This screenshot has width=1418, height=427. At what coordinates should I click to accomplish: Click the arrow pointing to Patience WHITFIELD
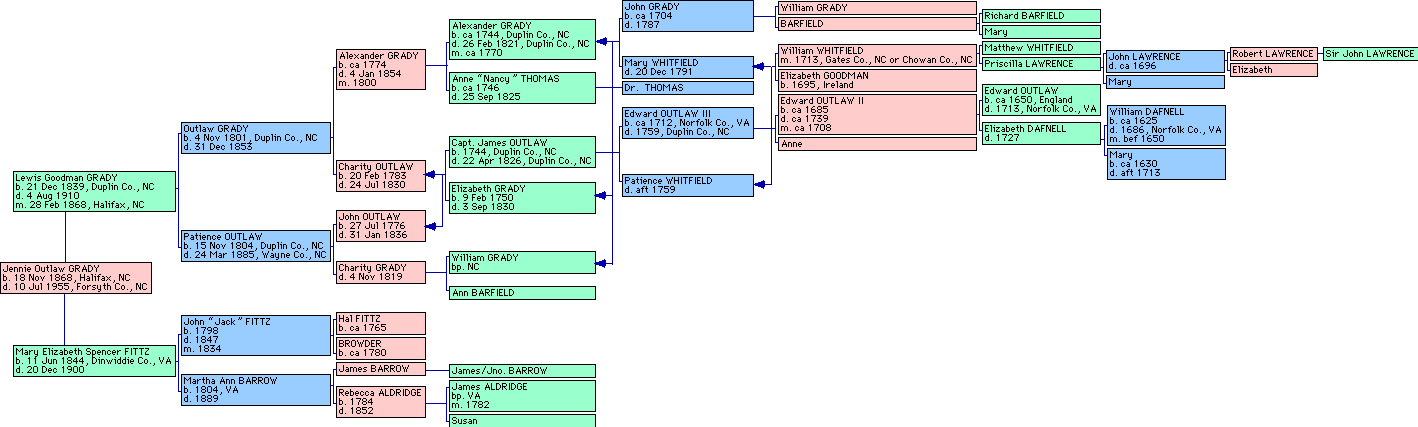pos(761,184)
